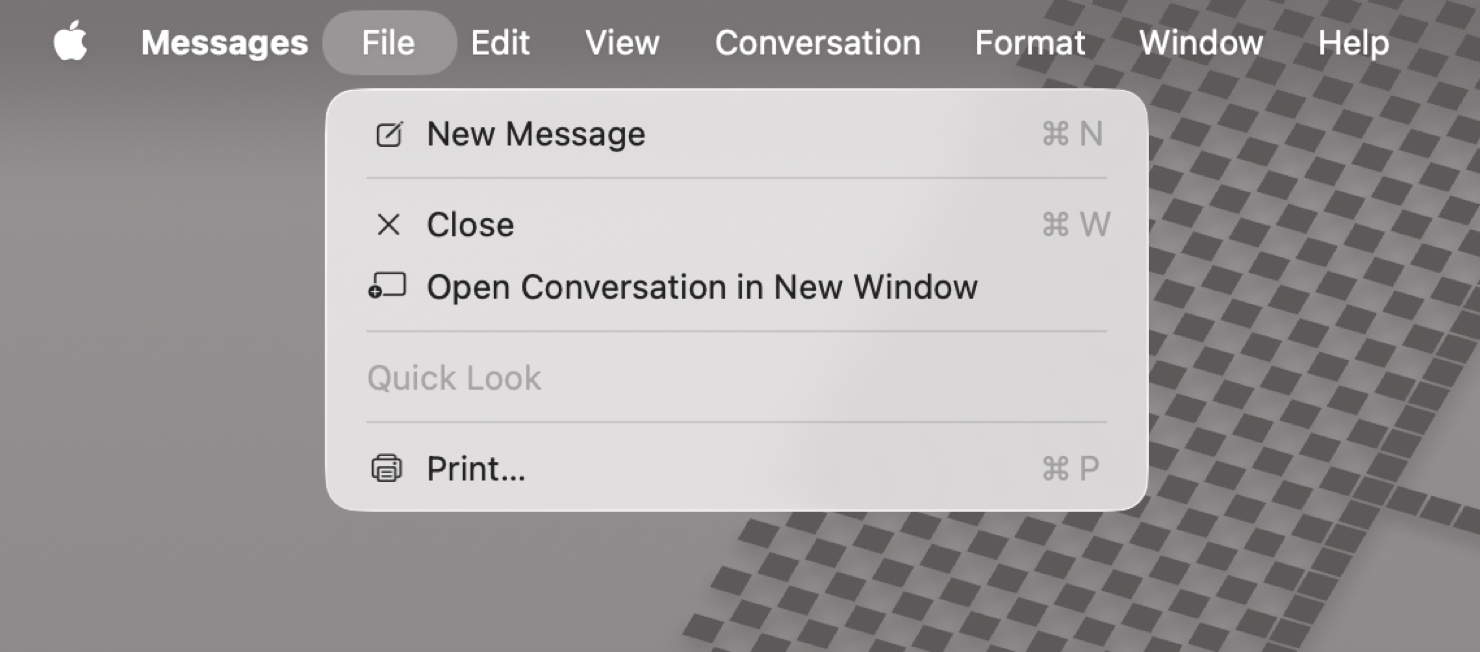Image resolution: width=1480 pixels, height=652 pixels.
Task: Open the View menu
Action: pos(621,42)
